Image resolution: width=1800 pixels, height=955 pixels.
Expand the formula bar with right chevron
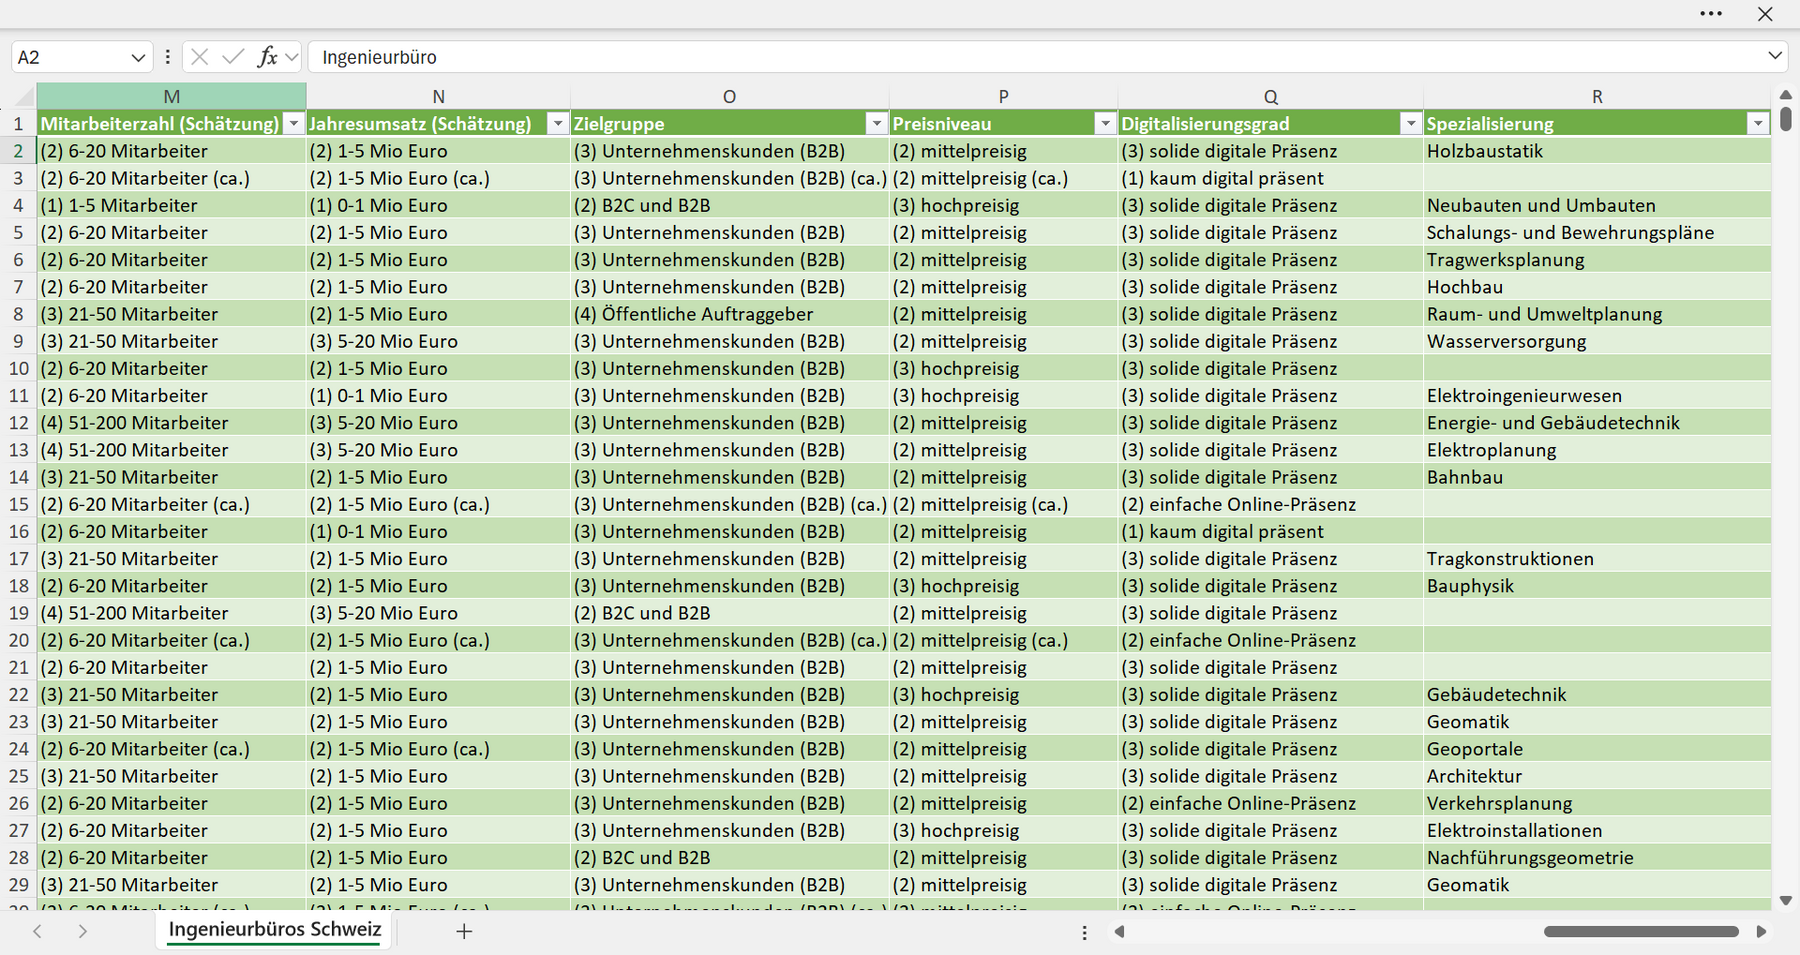[1775, 56]
